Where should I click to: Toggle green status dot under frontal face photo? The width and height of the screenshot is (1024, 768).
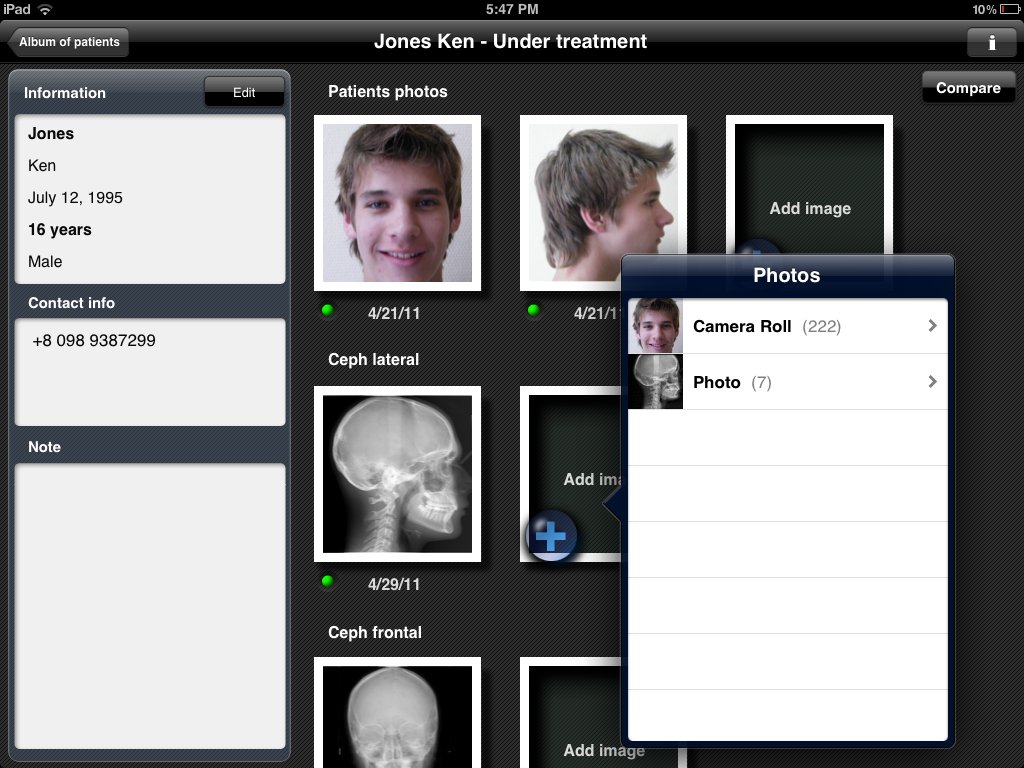tap(327, 311)
